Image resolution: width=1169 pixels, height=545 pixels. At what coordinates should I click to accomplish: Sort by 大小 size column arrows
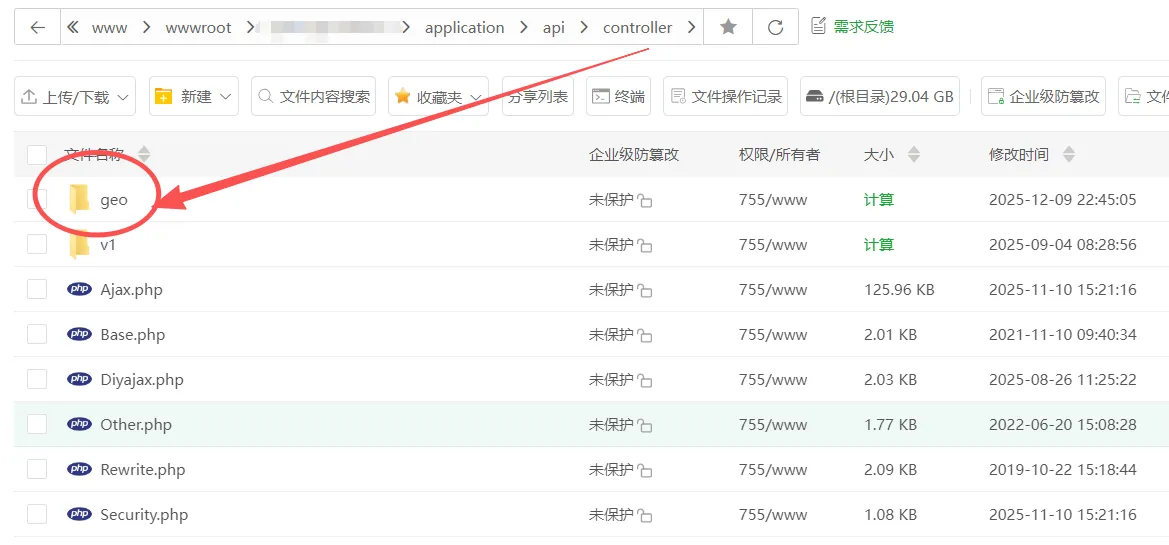click(x=913, y=155)
